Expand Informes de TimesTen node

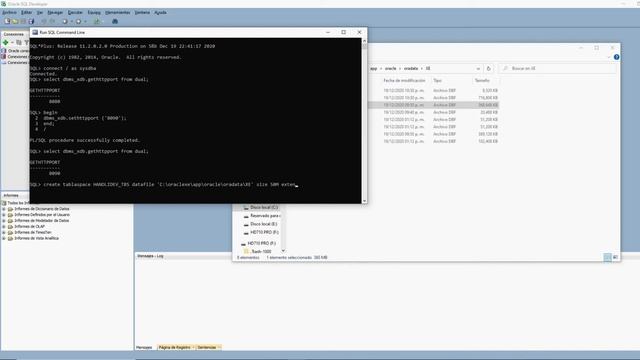[x=4, y=232]
